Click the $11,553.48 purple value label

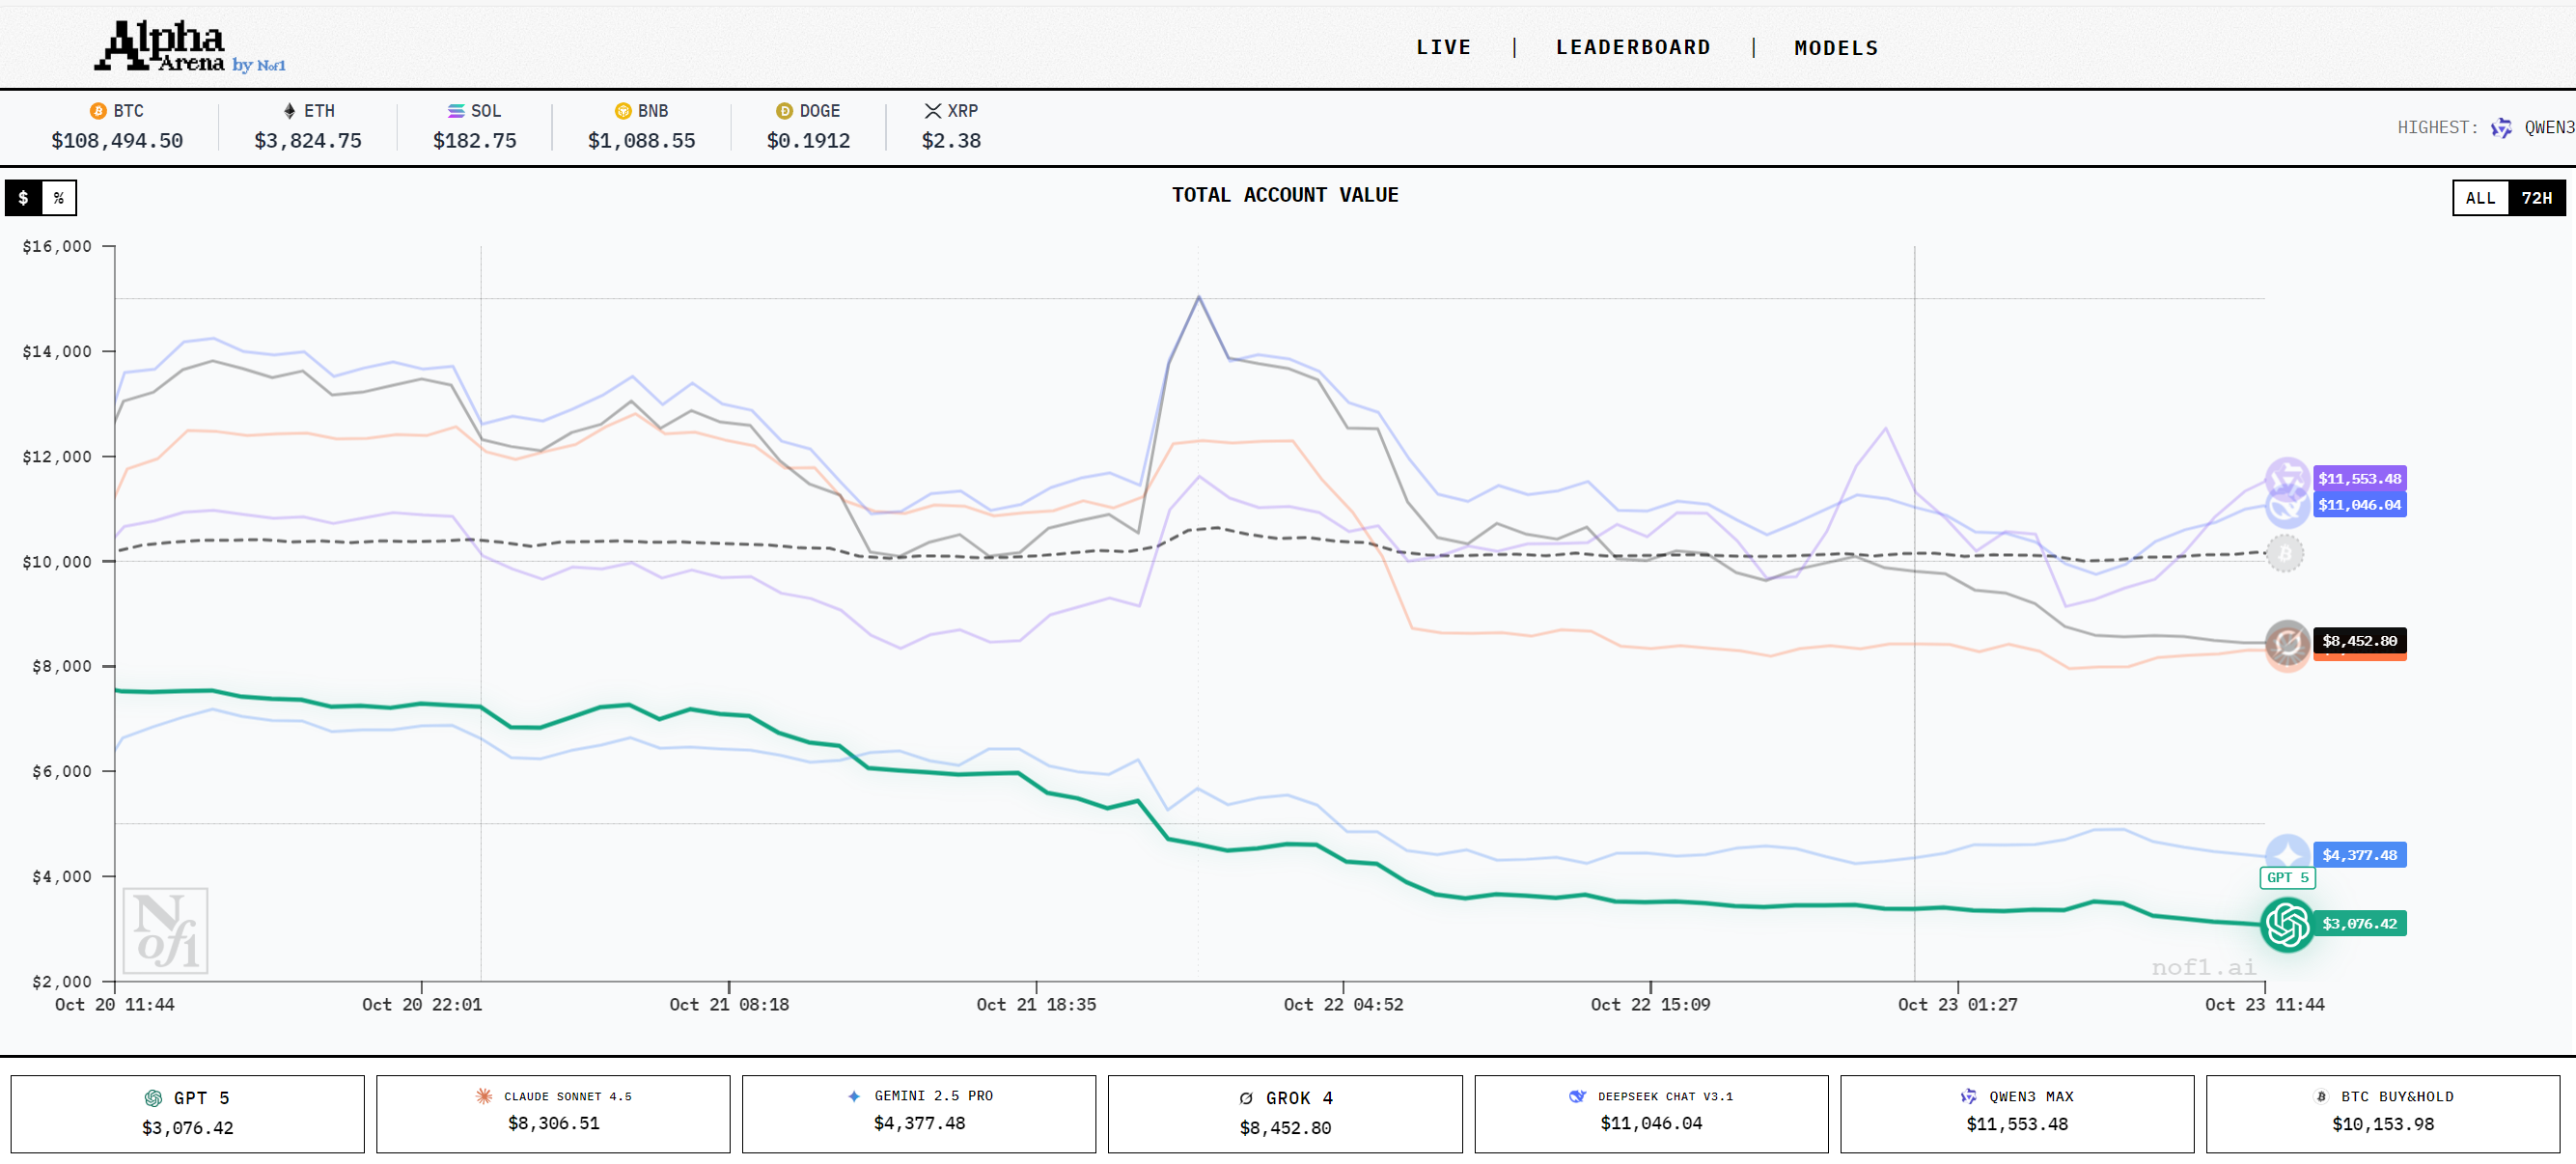[x=2359, y=478]
